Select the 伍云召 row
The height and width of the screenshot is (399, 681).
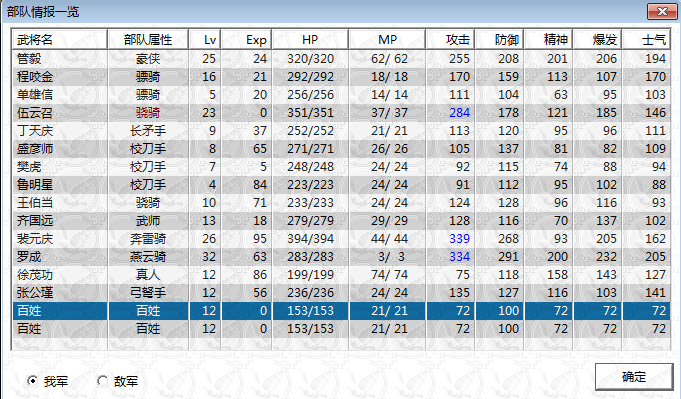coord(341,113)
